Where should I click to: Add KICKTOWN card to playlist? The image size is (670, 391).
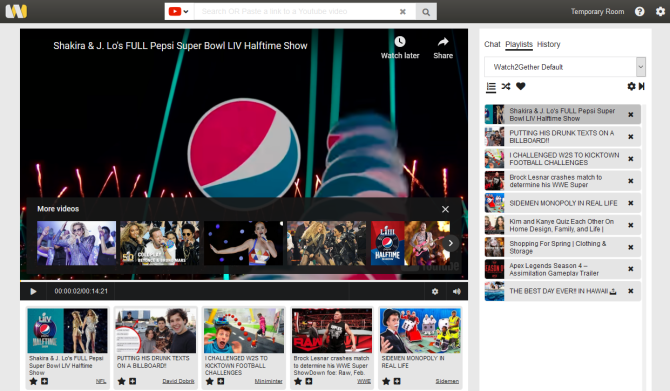pyautogui.click(x=220, y=381)
